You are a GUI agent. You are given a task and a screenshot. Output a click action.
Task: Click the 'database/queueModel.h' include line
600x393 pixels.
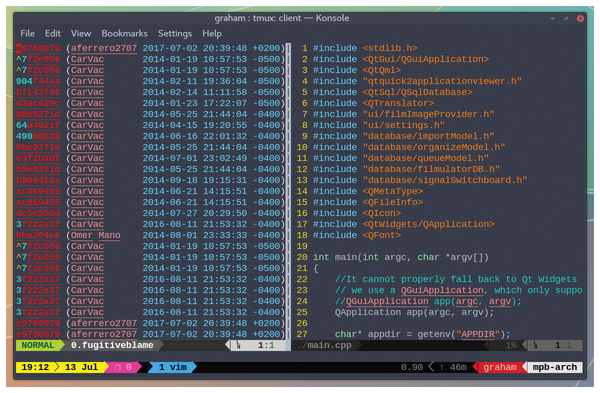point(401,158)
